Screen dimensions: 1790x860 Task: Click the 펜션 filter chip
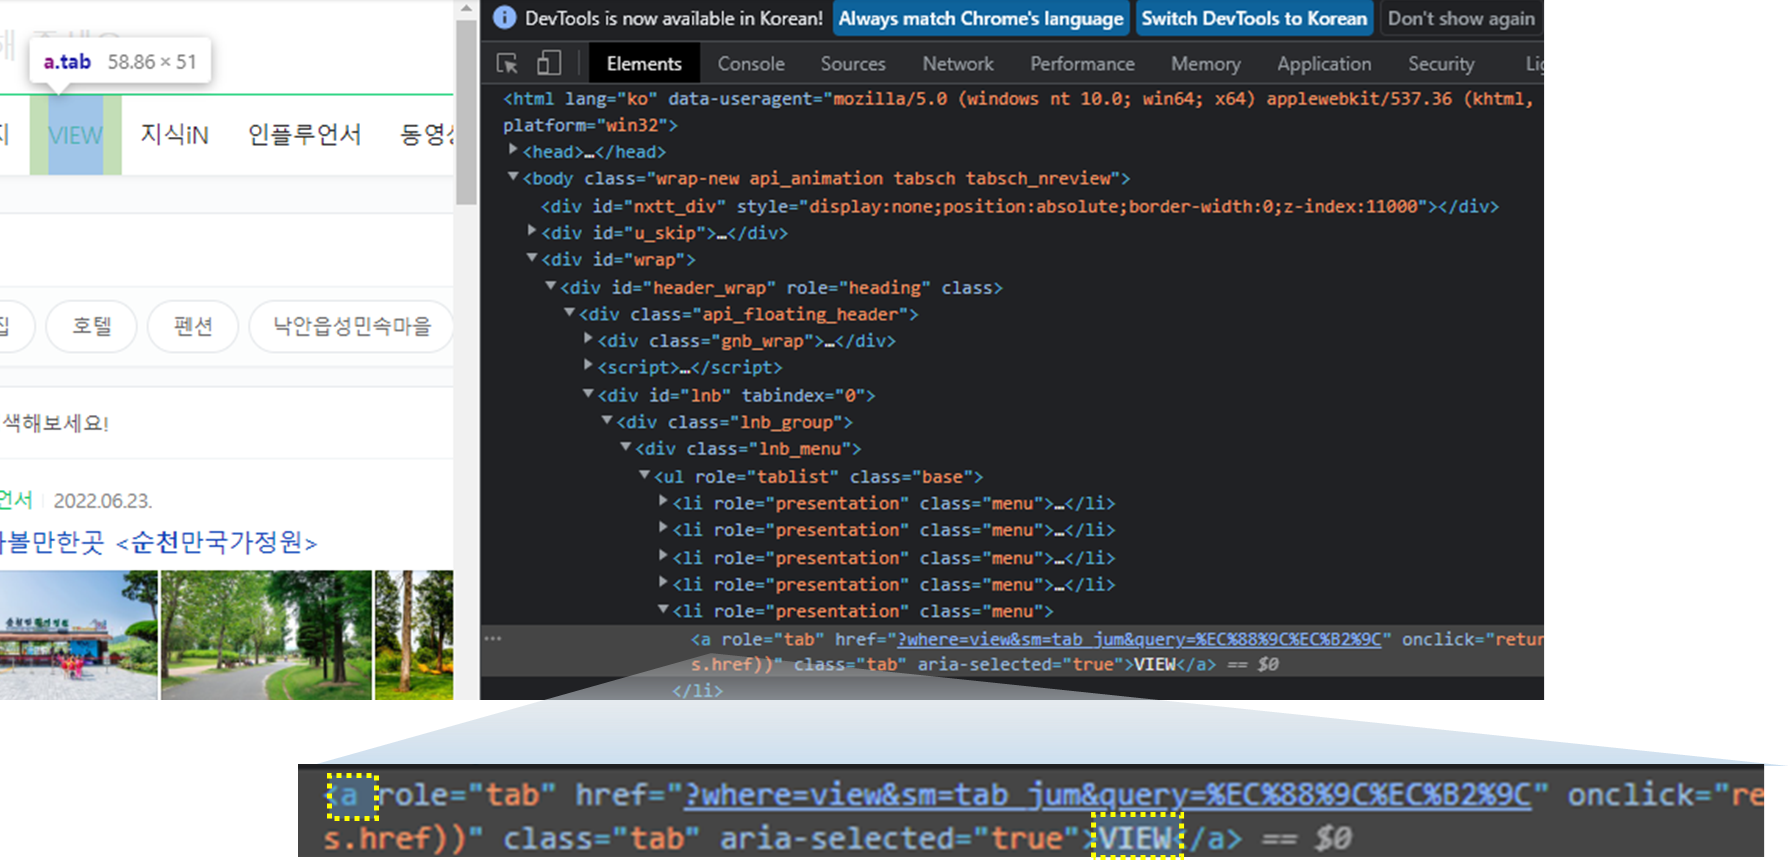point(192,326)
